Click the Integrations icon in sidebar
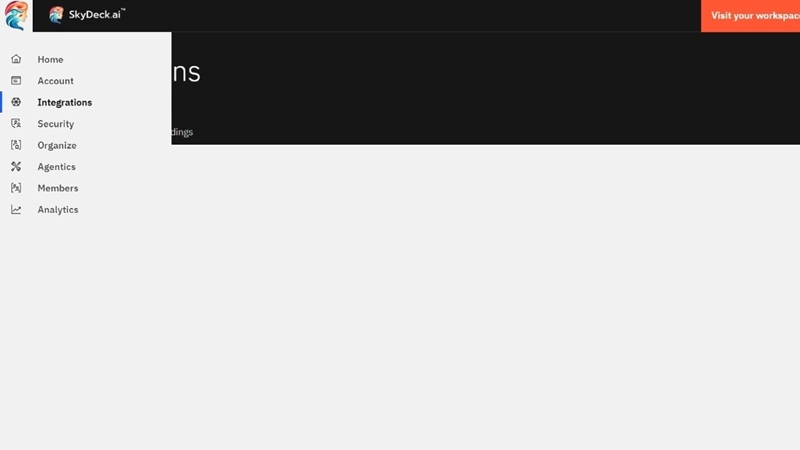The width and height of the screenshot is (800, 450). 16,103
